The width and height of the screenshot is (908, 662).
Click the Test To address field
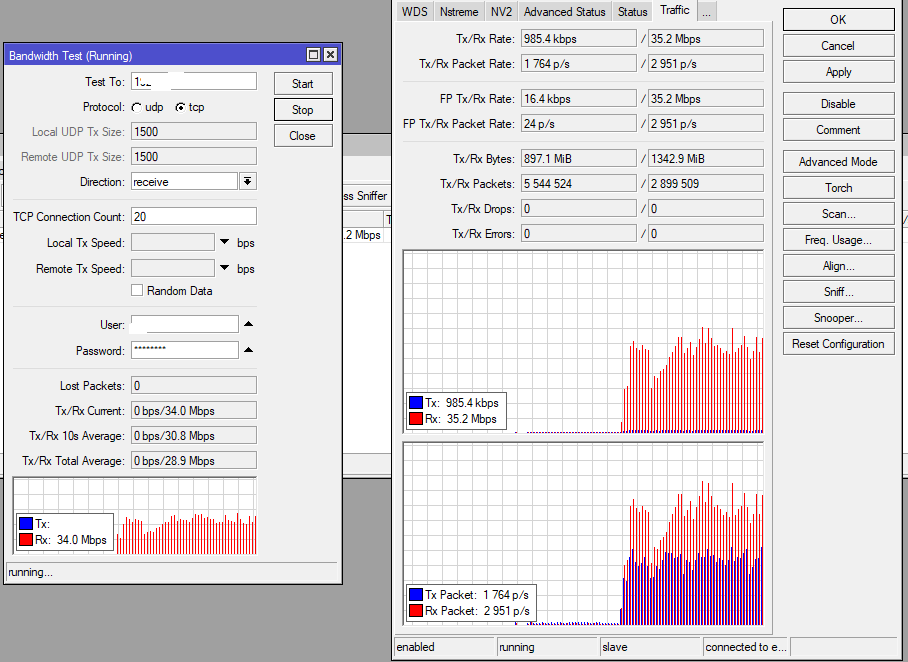[x=193, y=81]
